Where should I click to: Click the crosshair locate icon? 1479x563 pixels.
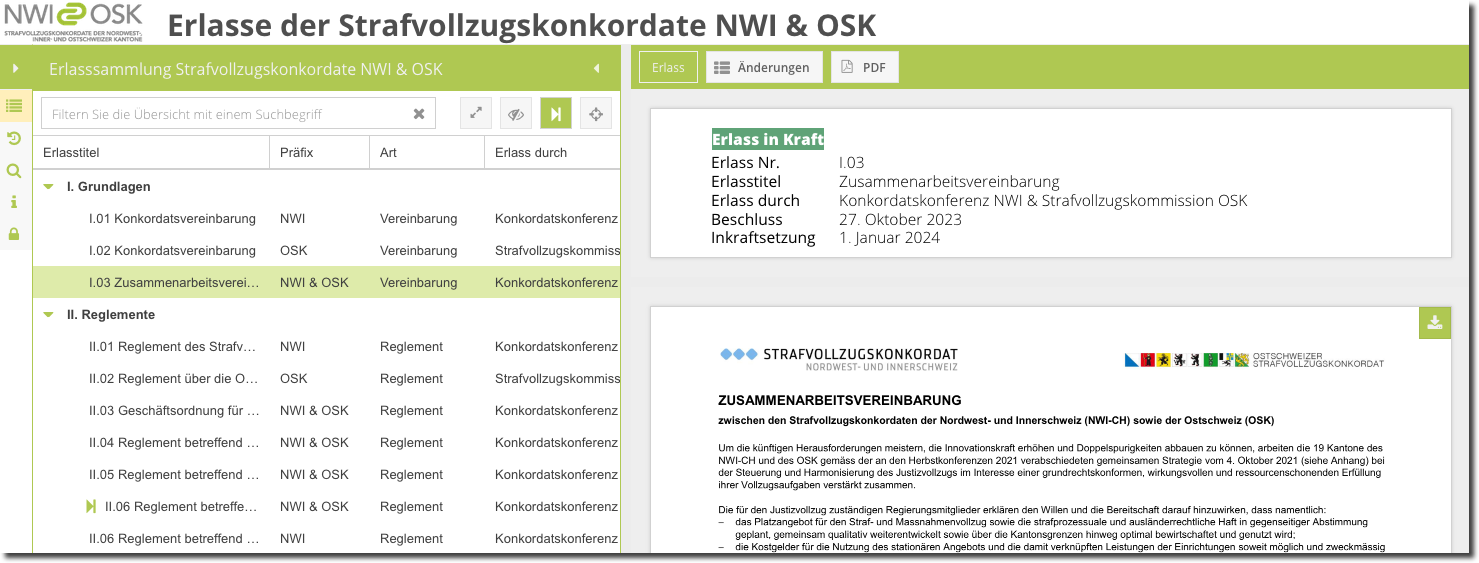596,114
